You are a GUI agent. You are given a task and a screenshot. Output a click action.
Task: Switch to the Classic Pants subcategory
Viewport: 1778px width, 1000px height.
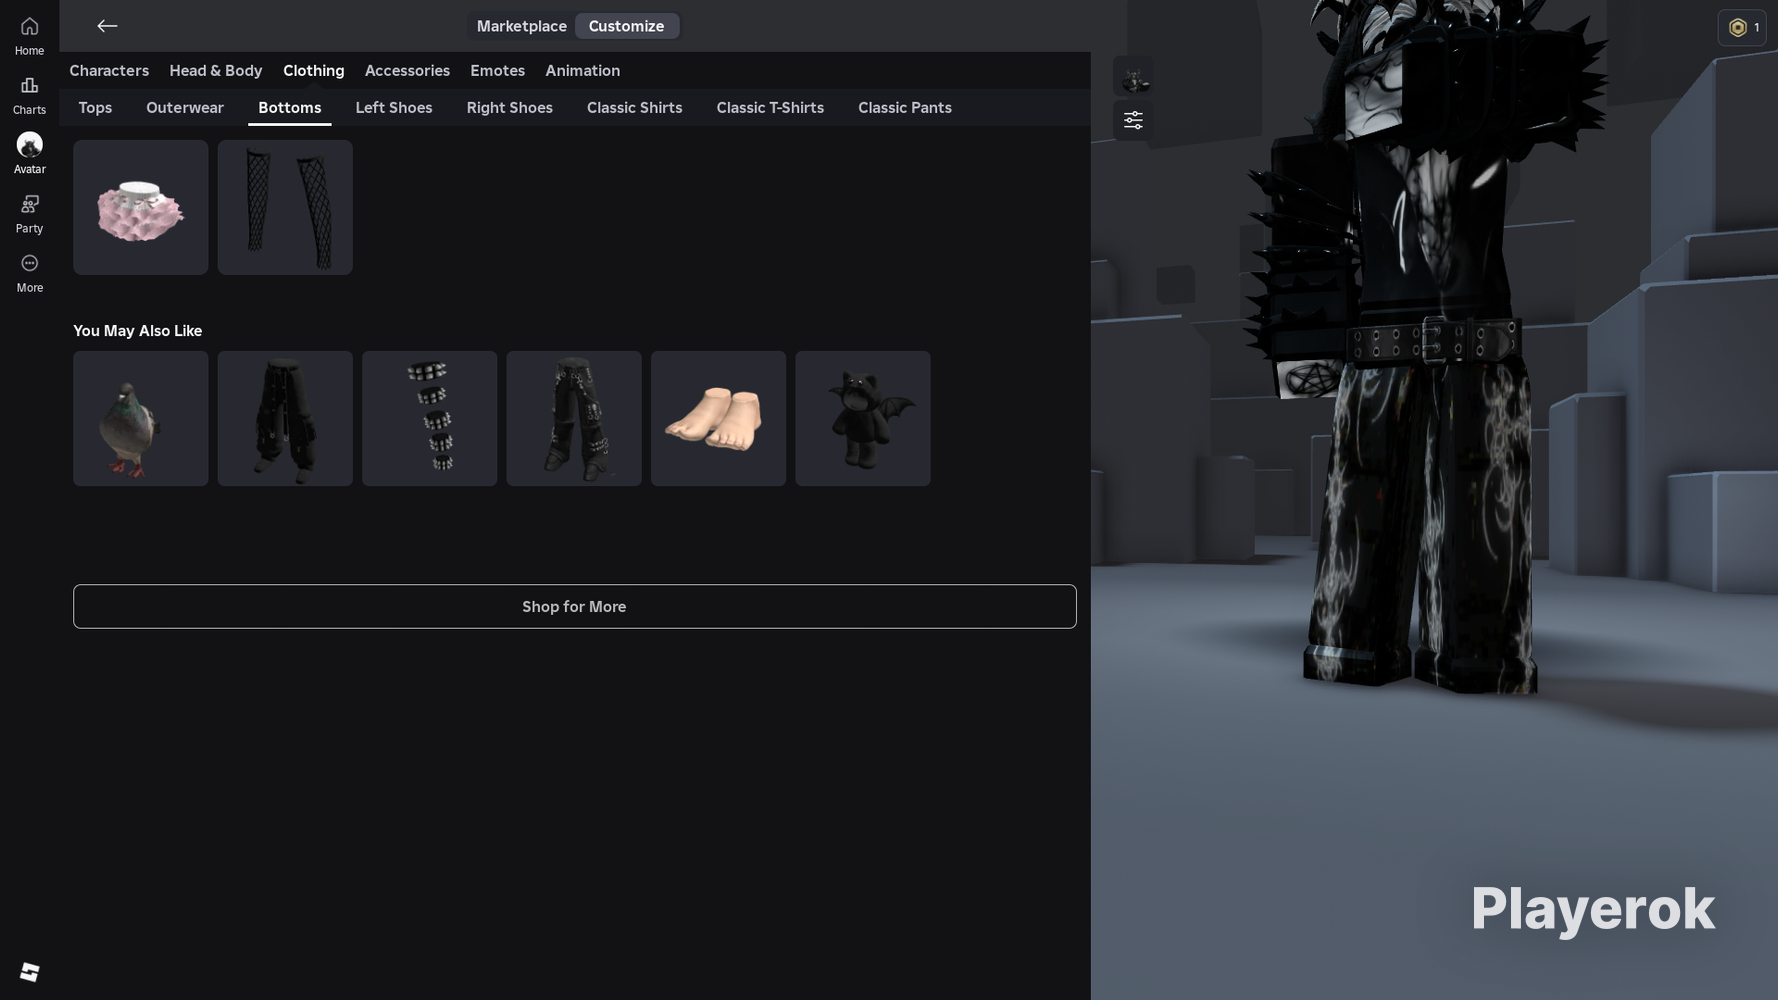pyautogui.click(x=905, y=108)
